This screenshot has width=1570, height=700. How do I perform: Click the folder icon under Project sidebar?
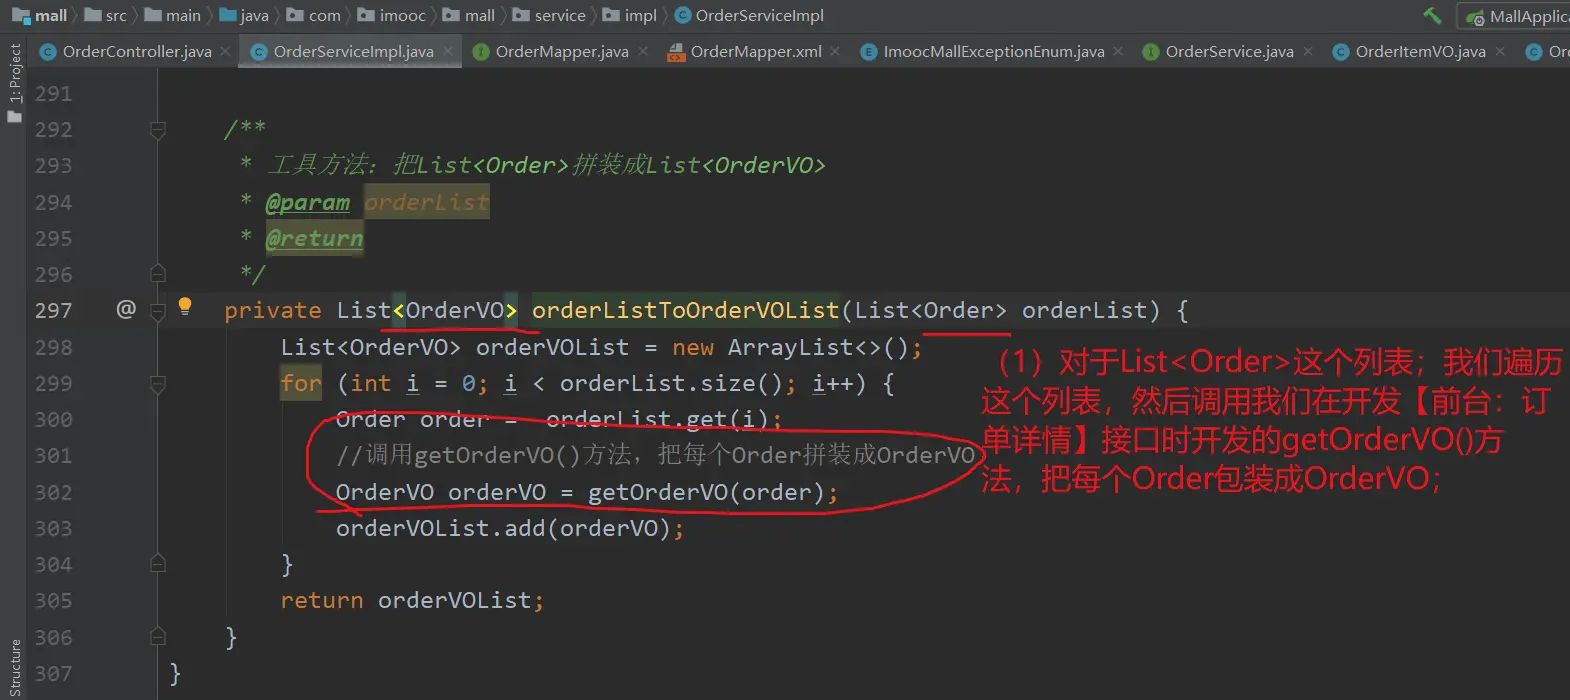(x=14, y=117)
